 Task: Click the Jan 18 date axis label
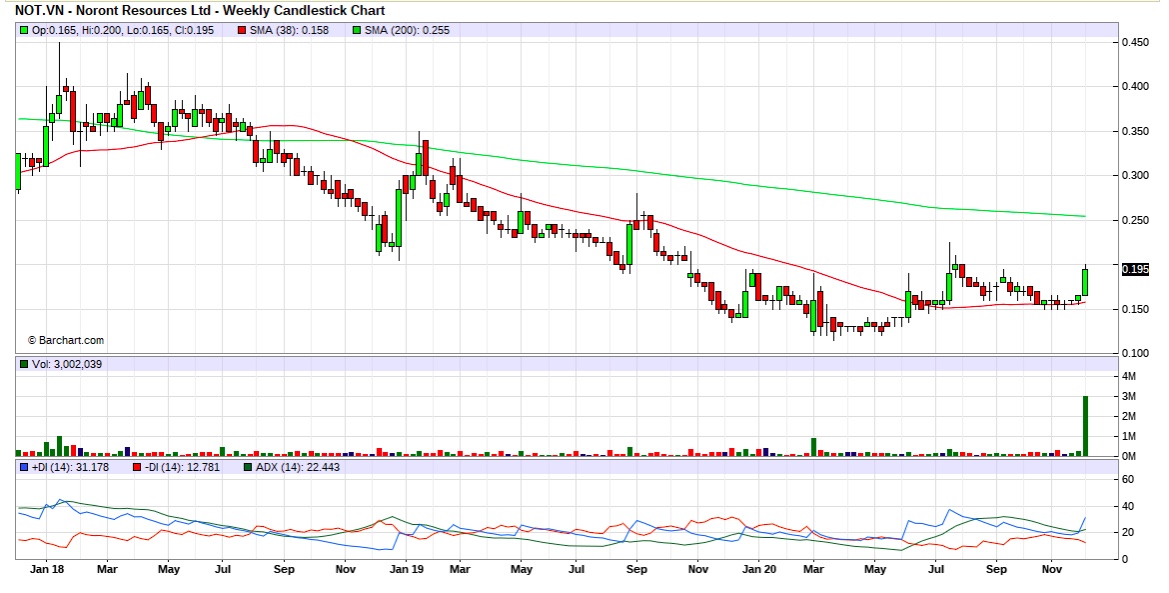coord(48,569)
